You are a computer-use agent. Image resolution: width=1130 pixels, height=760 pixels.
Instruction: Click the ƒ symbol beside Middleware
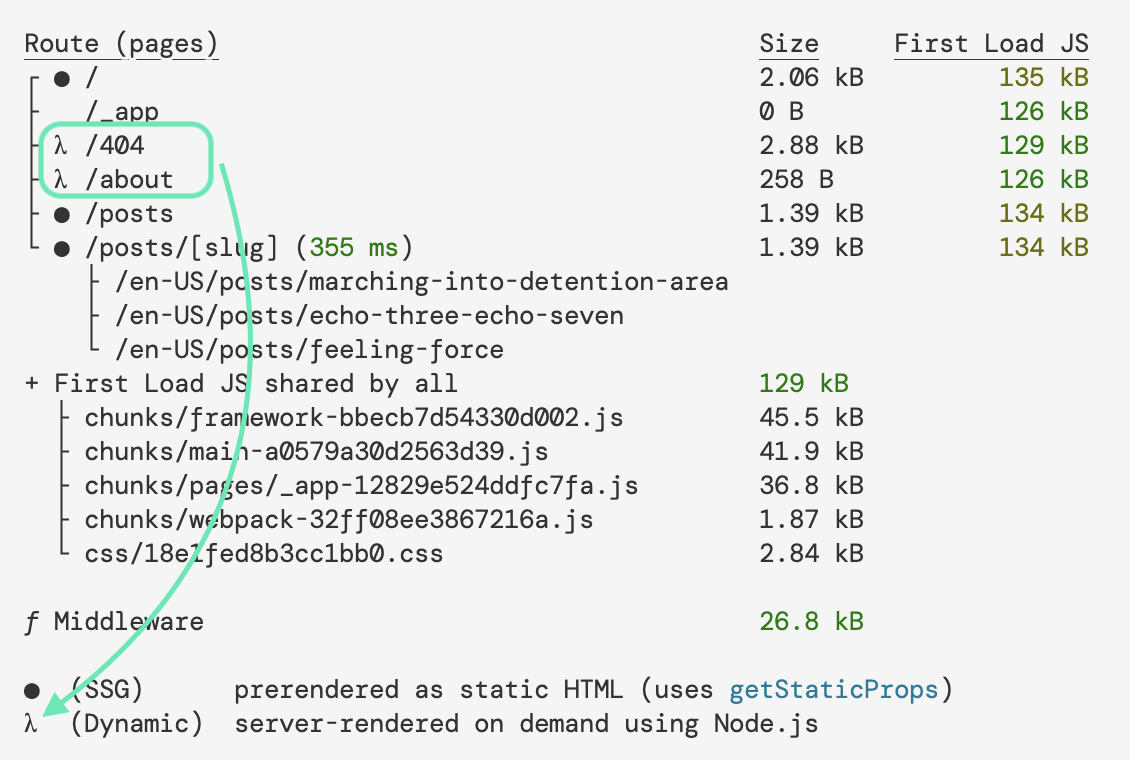click(32, 622)
